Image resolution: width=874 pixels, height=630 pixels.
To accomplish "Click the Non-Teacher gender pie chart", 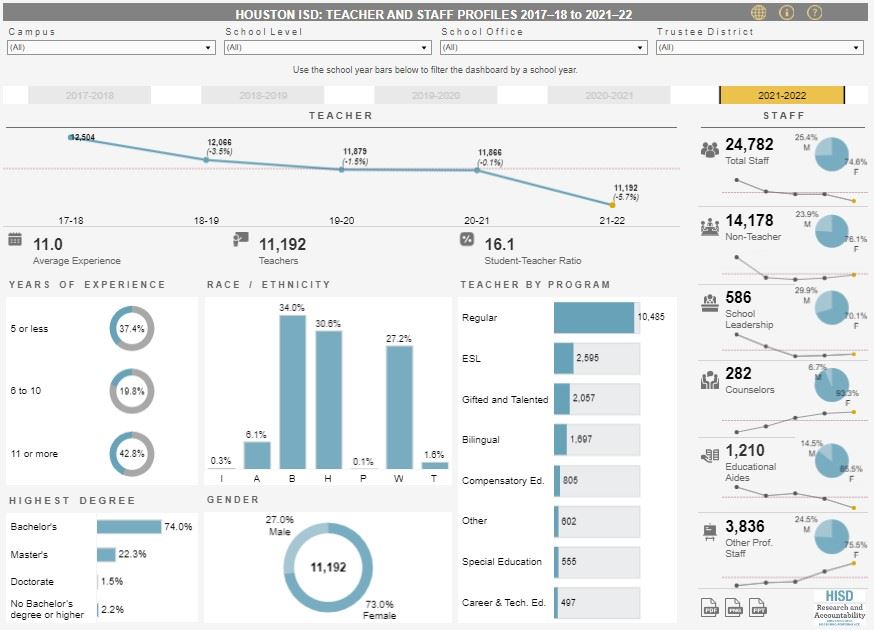I will (x=832, y=231).
